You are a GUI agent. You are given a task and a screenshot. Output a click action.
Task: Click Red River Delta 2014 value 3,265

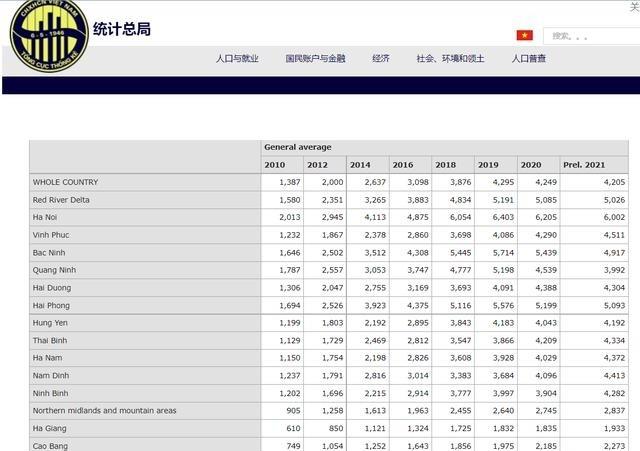pyautogui.click(x=375, y=200)
